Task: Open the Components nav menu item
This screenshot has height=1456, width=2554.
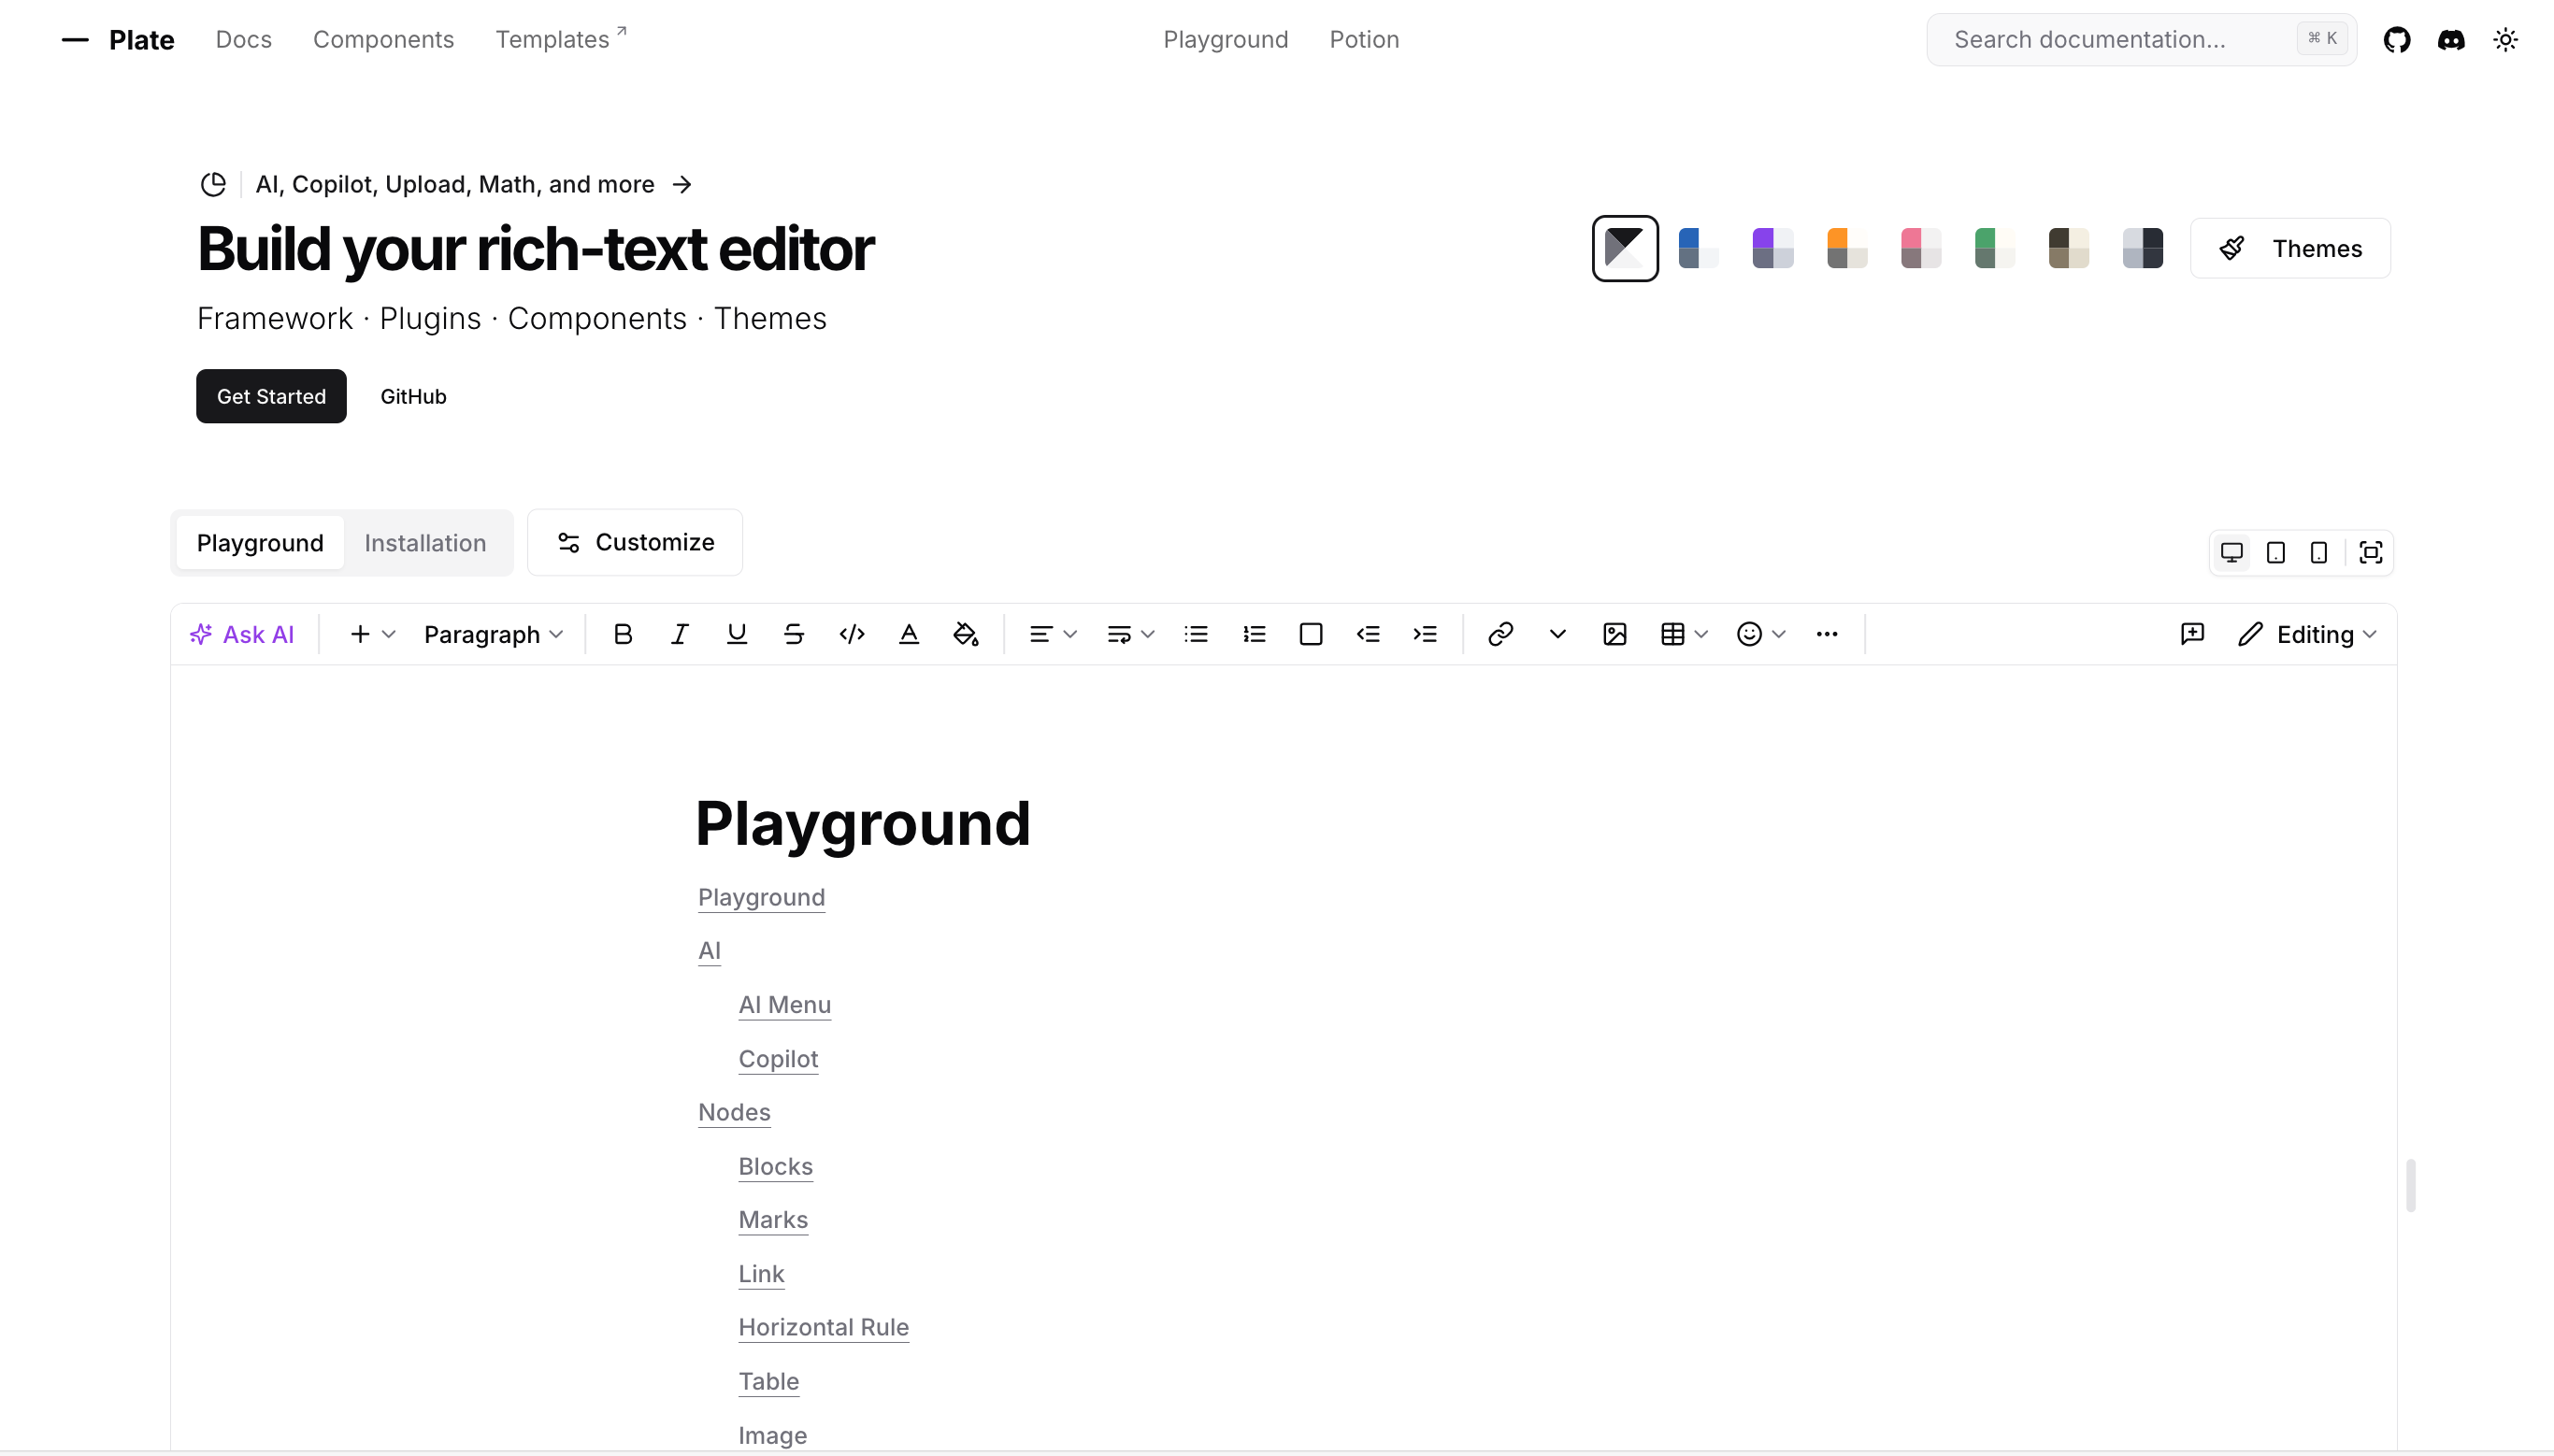Action: click(383, 40)
